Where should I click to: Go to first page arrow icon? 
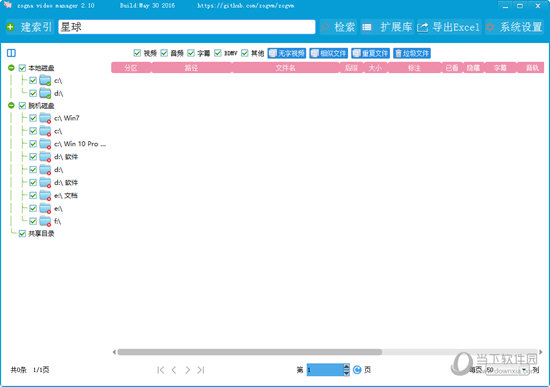tap(161, 370)
